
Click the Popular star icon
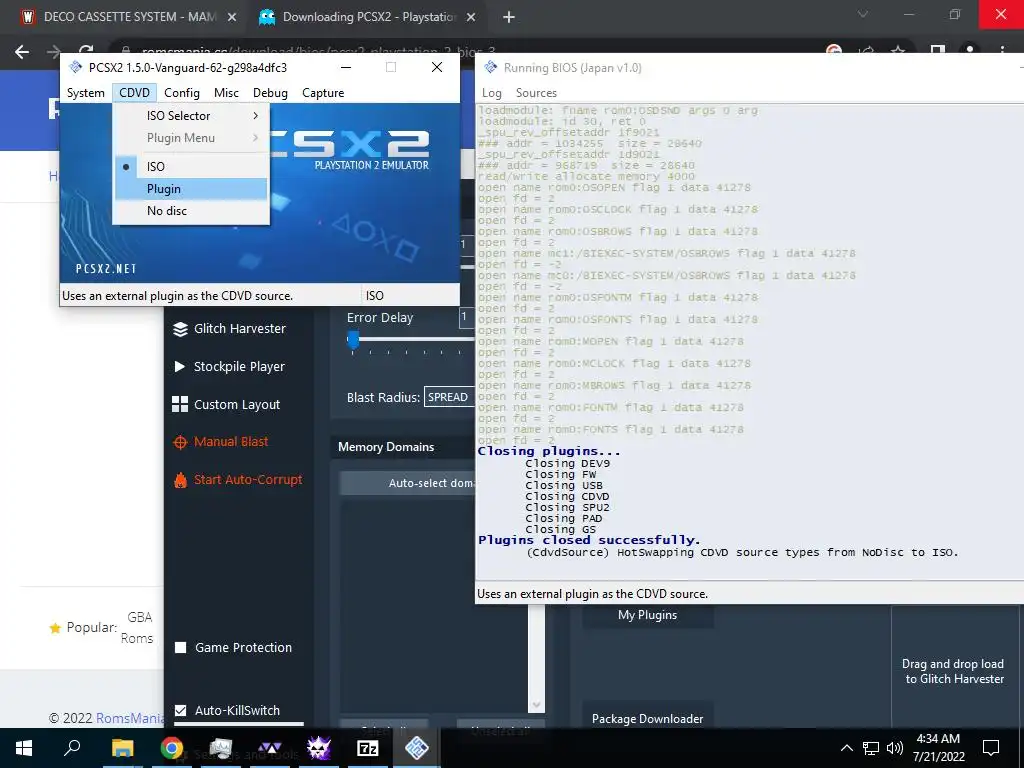[x=56, y=628]
